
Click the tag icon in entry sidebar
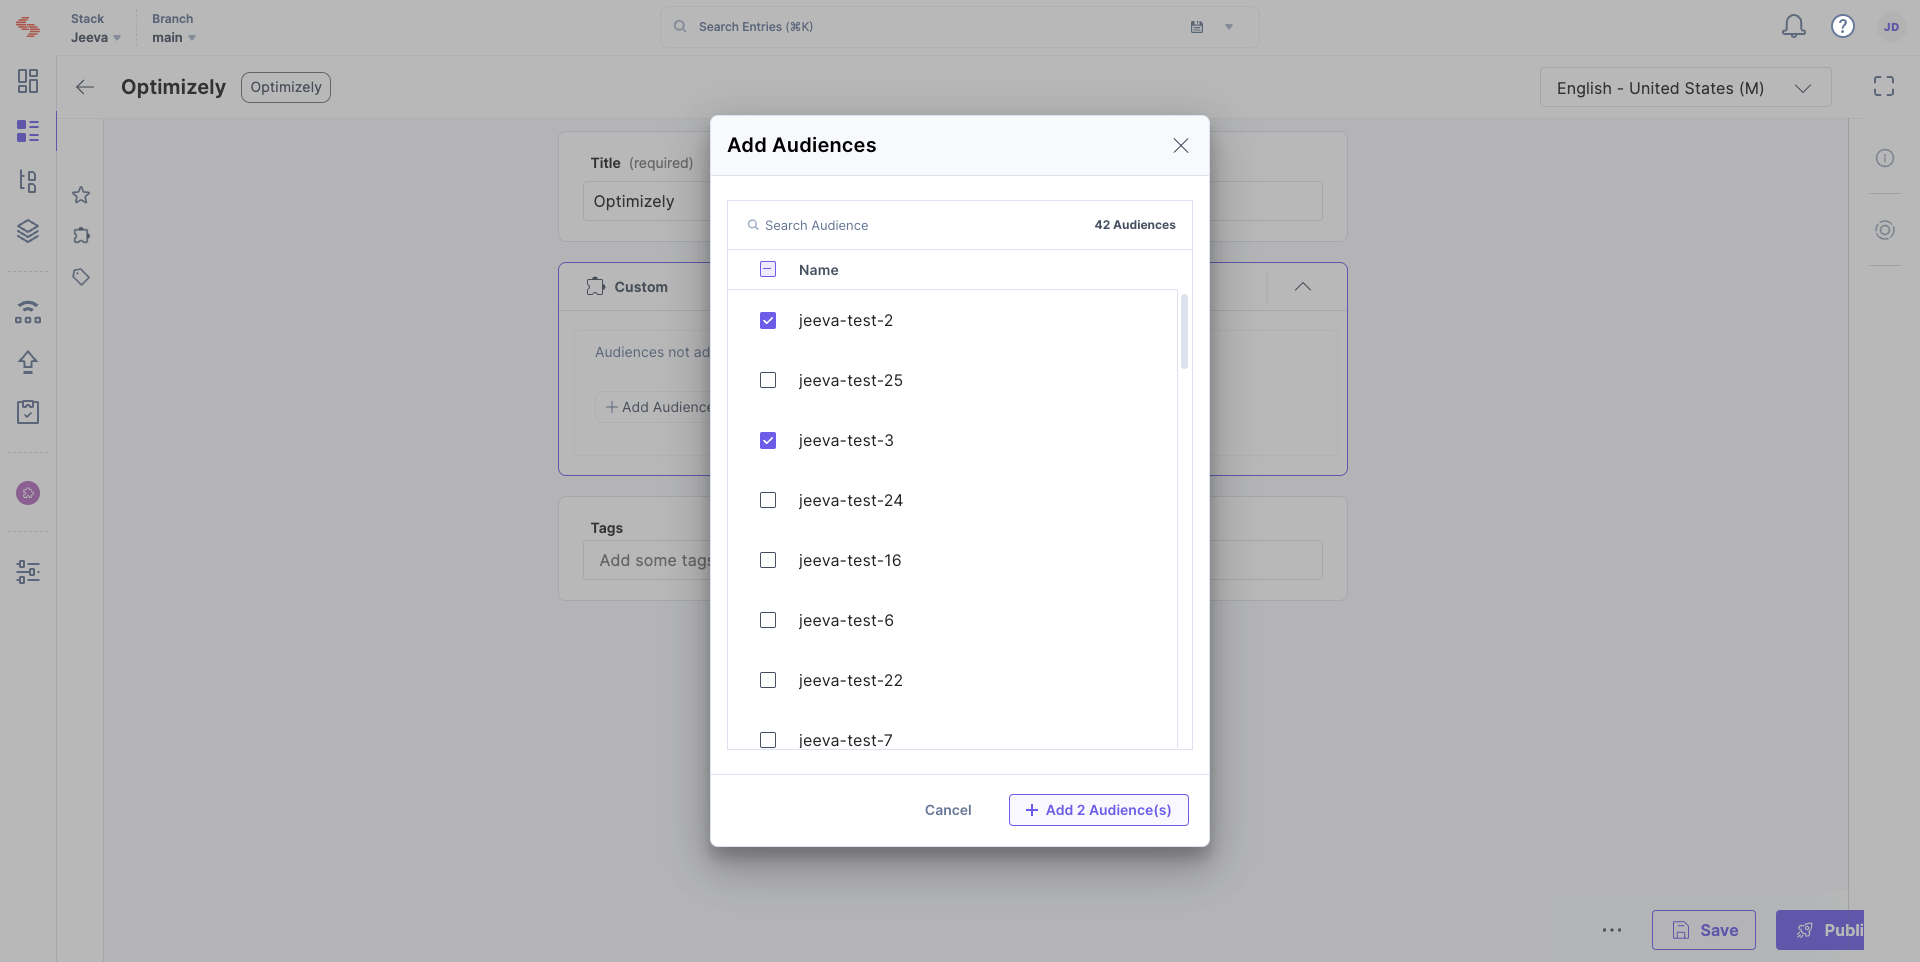pyautogui.click(x=81, y=277)
